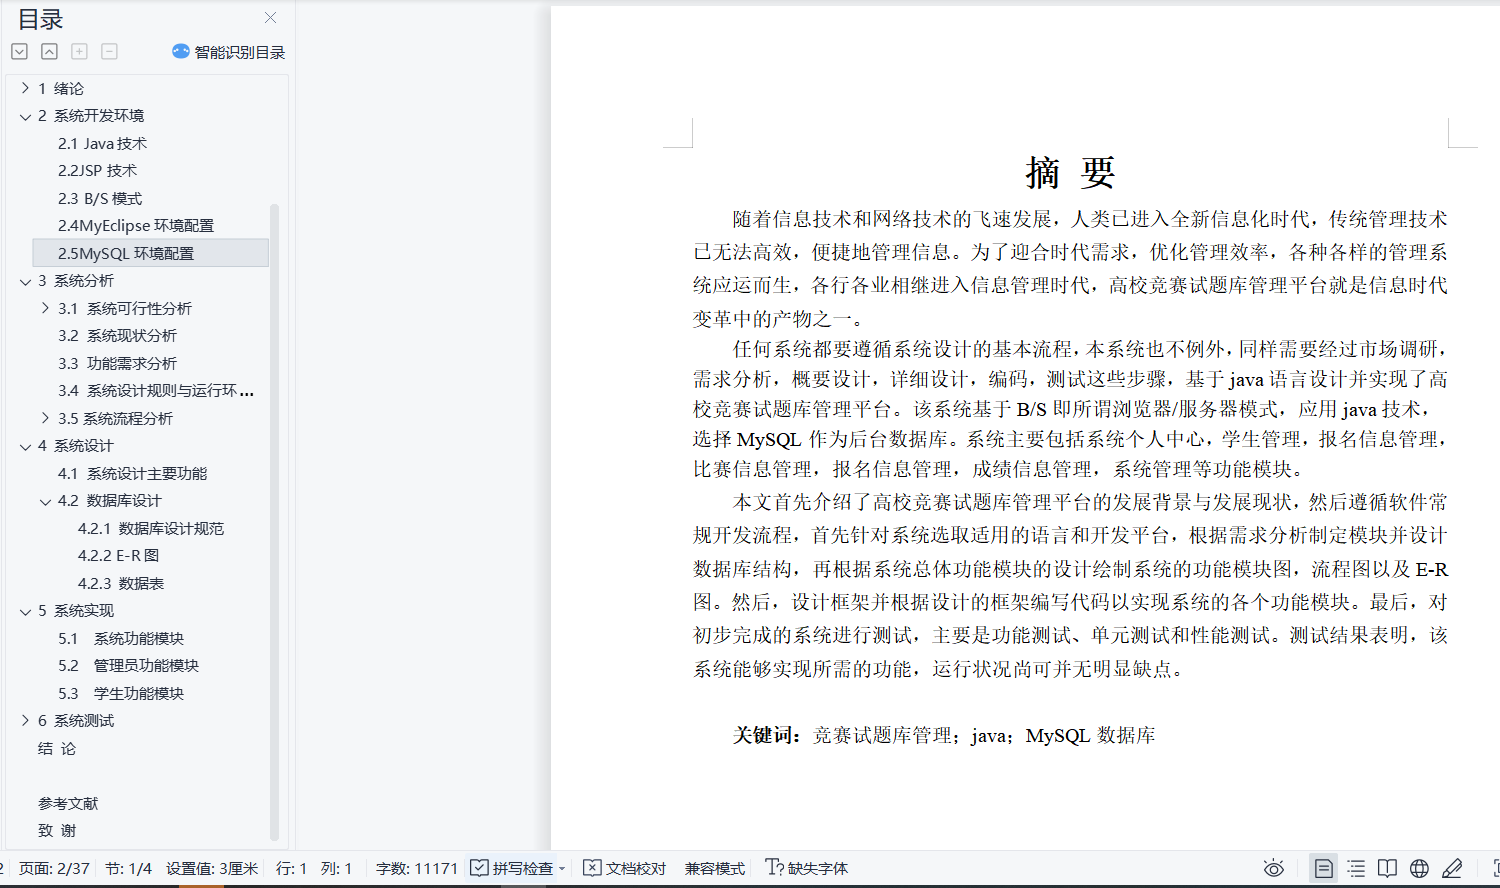Click the 文档校对 proofreading button
1500x888 pixels.
click(x=624, y=868)
